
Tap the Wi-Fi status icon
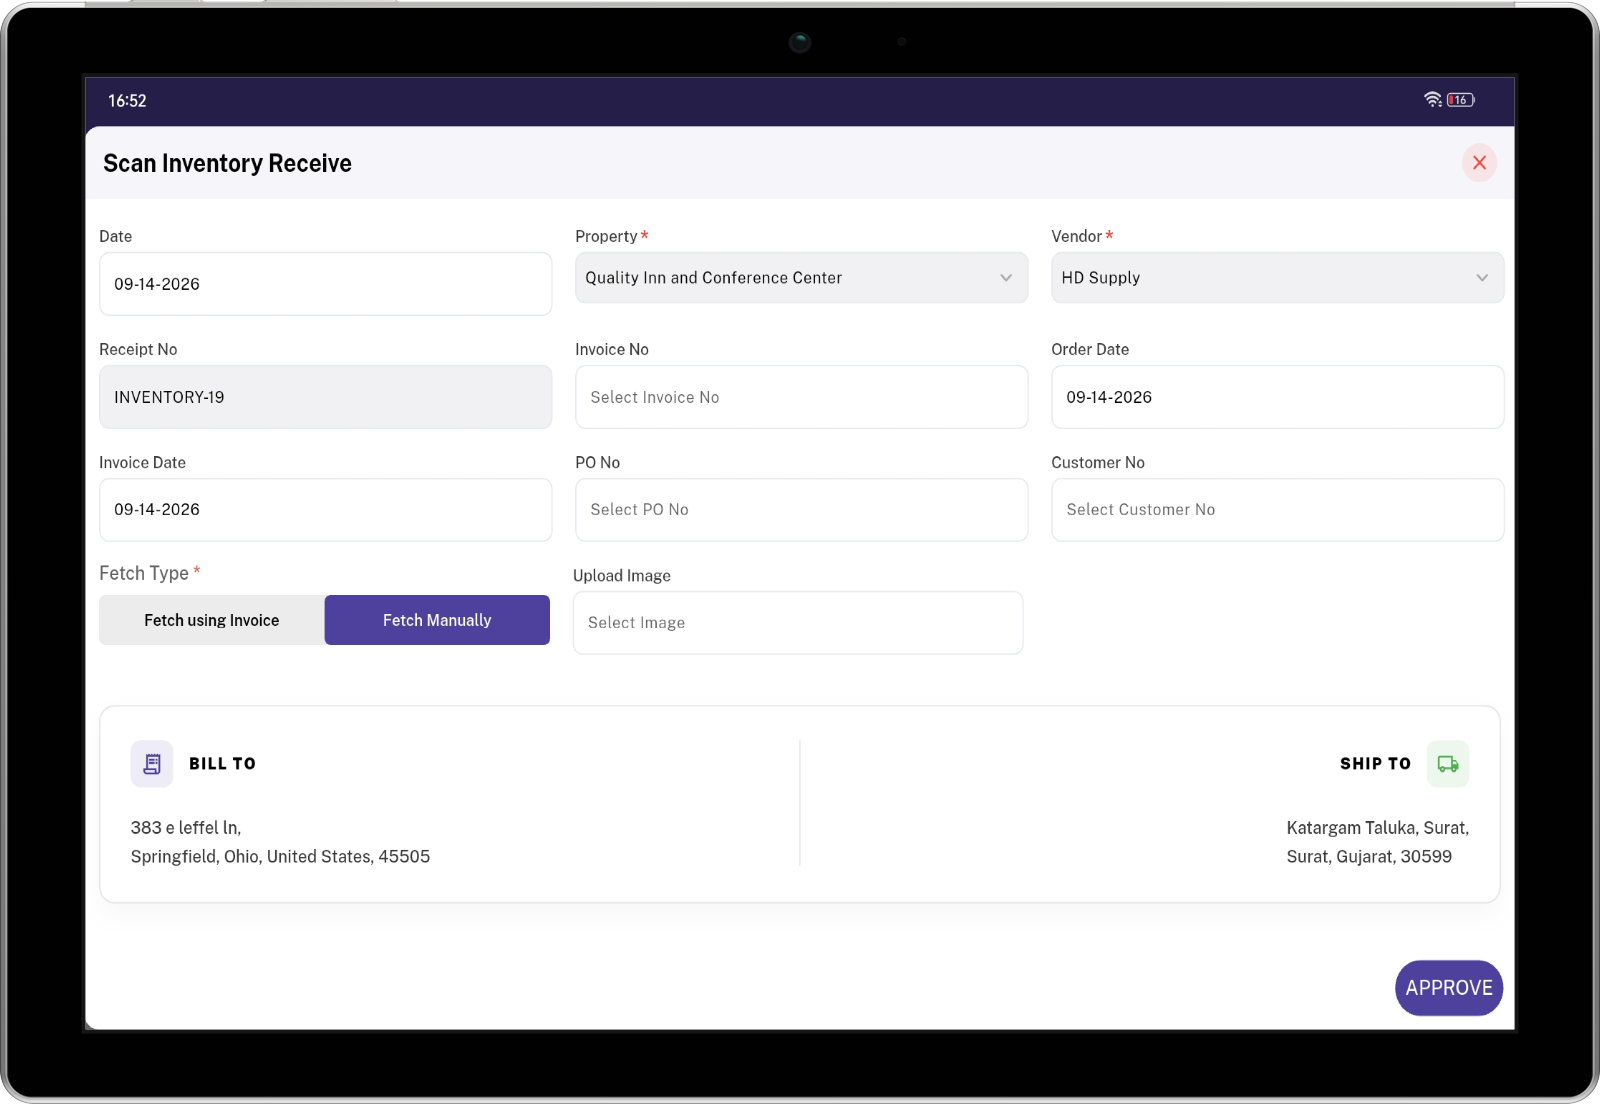pyautogui.click(x=1433, y=100)
